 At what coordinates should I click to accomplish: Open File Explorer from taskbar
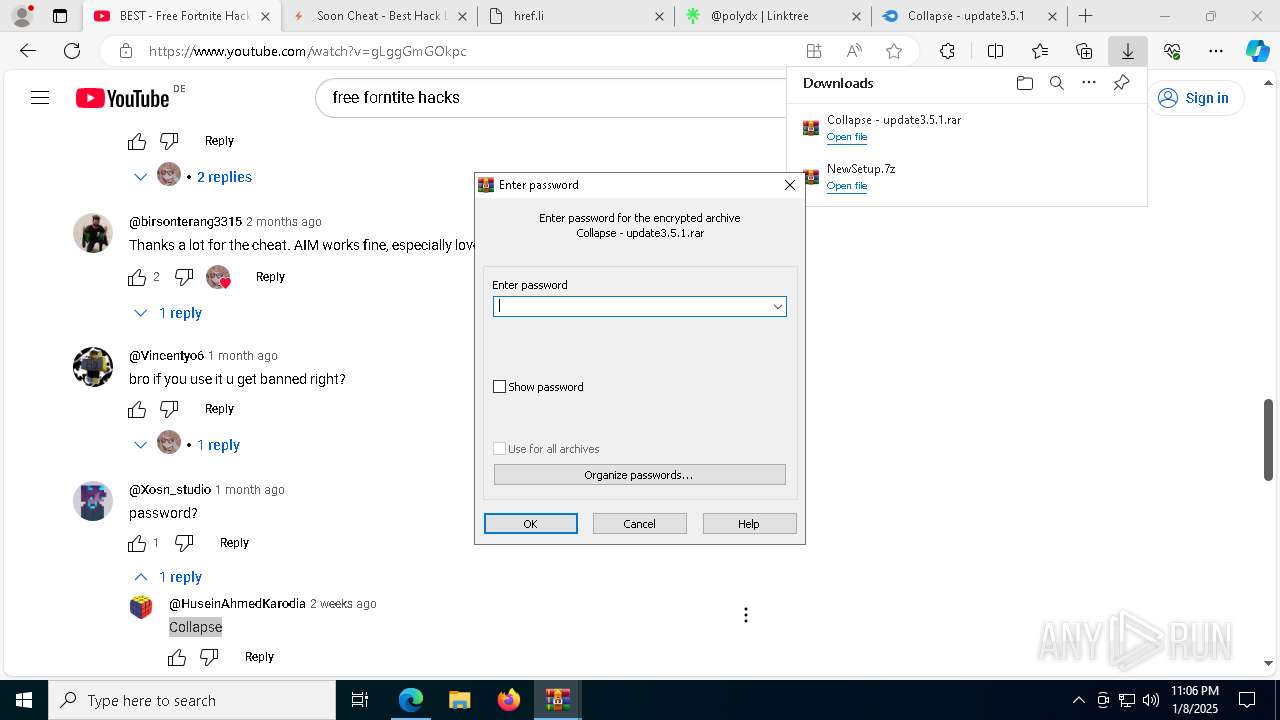[x=459, y=700]
